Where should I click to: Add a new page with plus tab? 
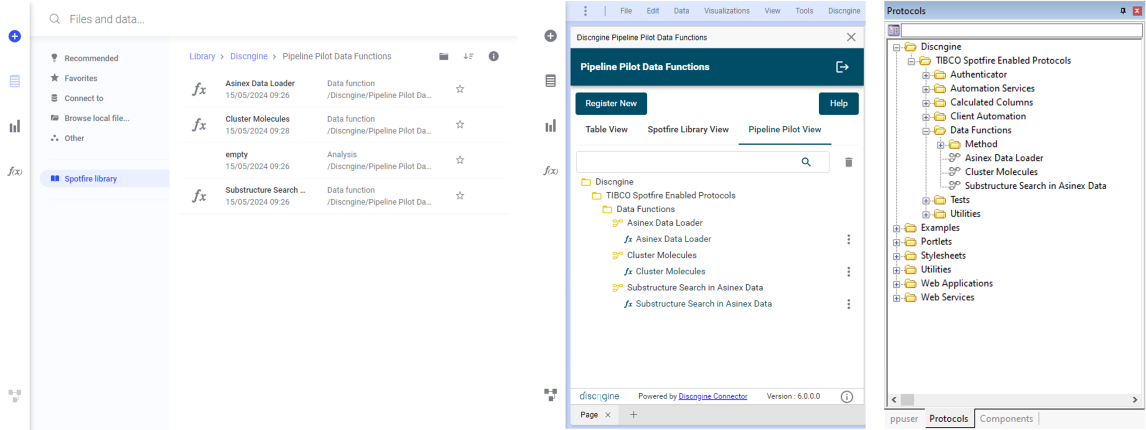[634, 415]
